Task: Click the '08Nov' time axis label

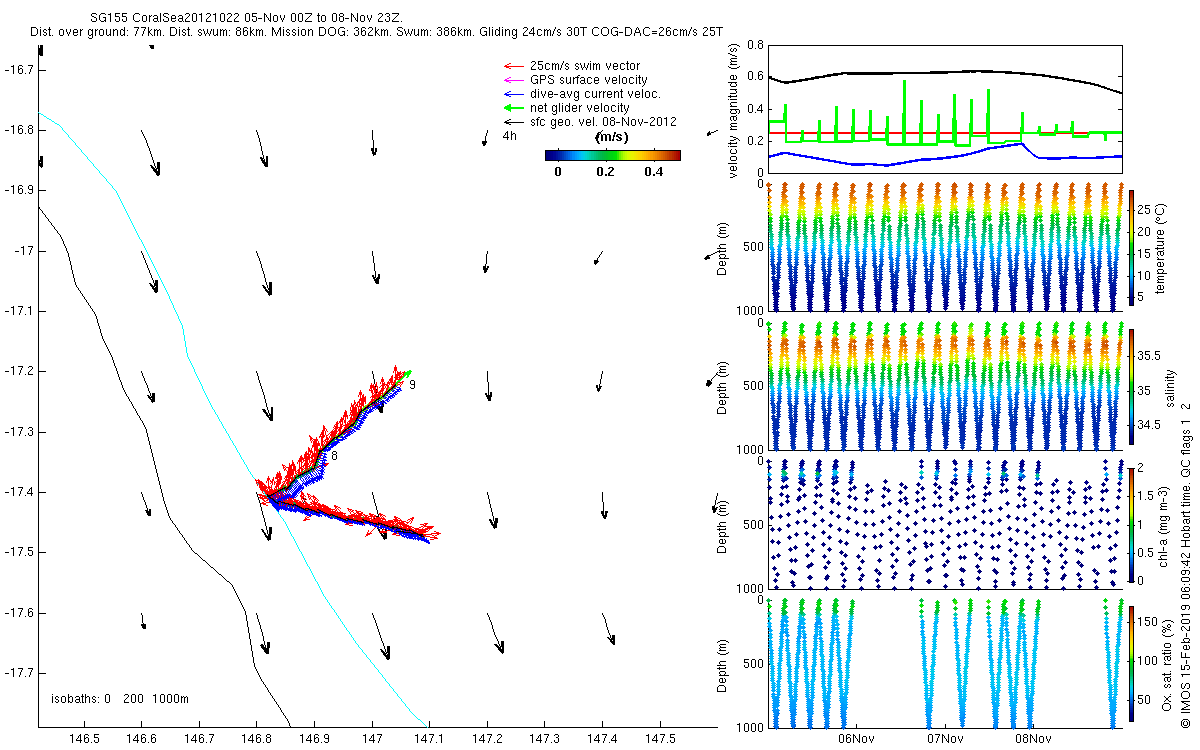Action: click(1032, 739)
